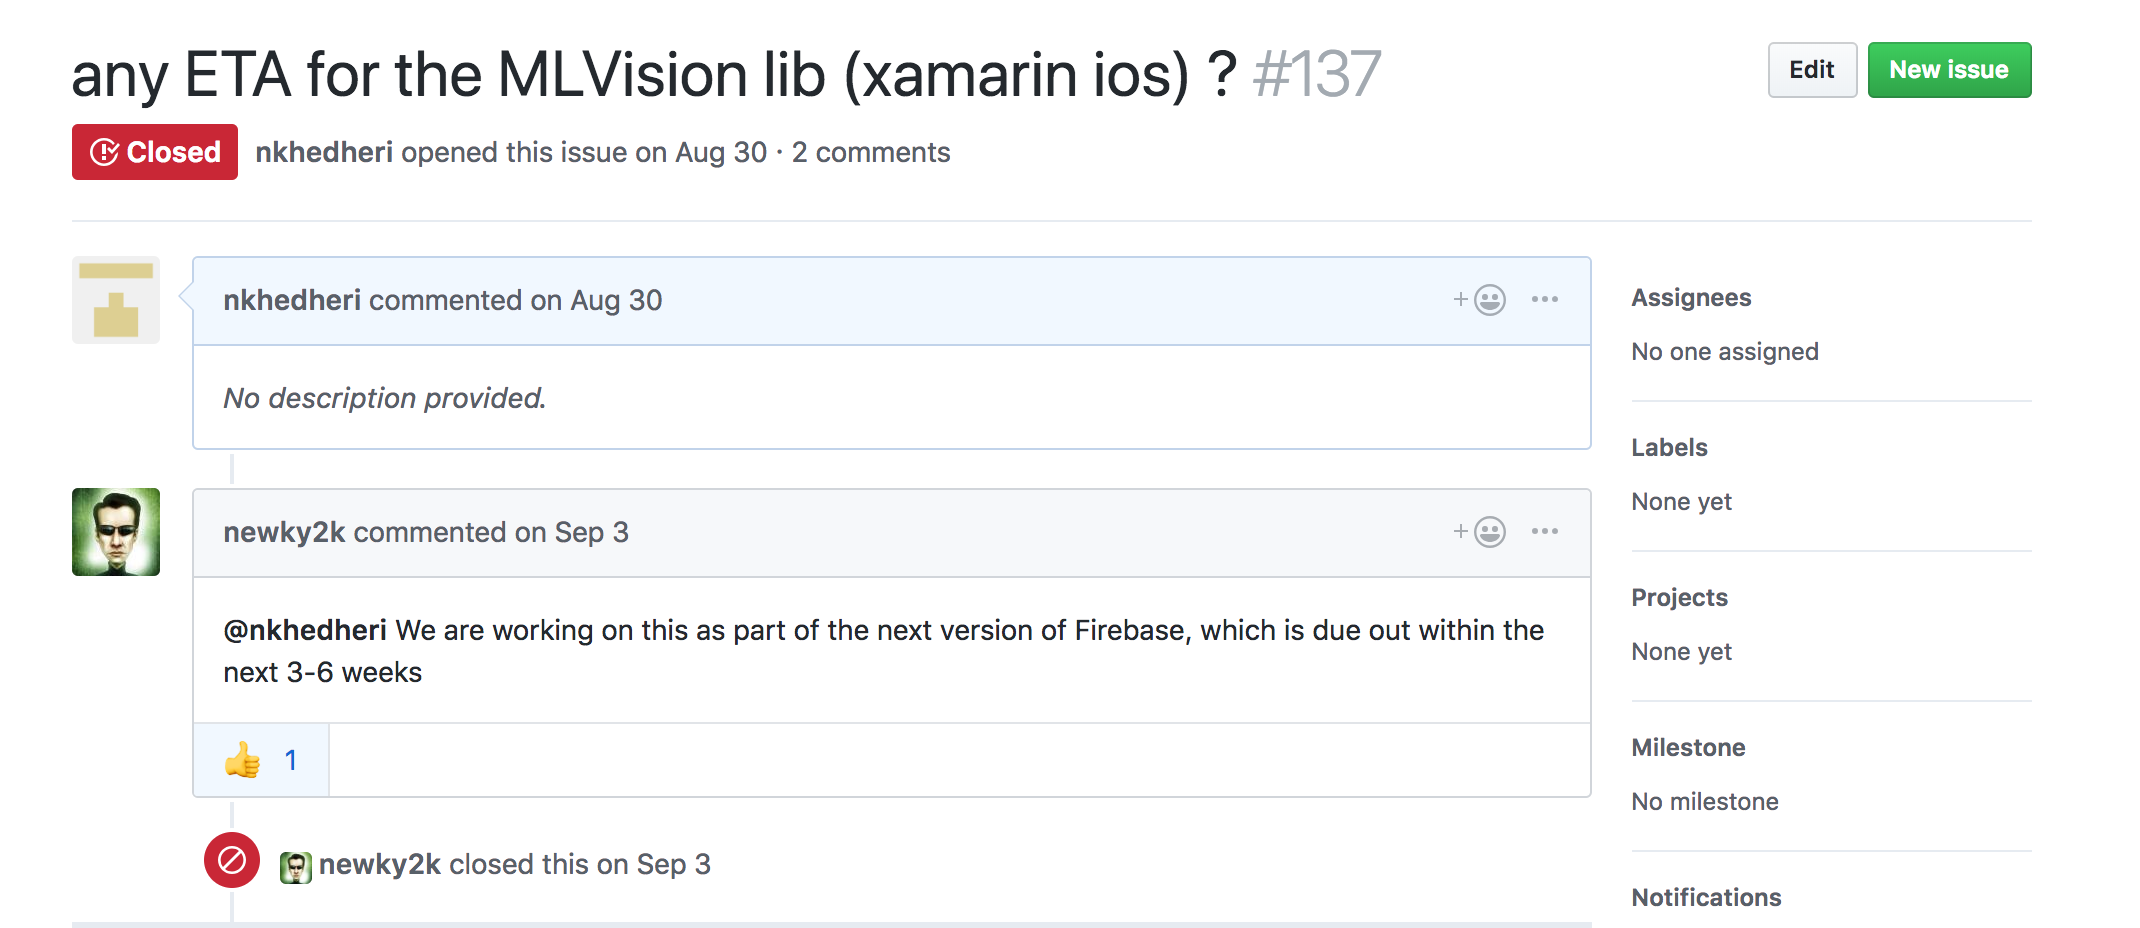
Task: Click the green New issue button
Action: 1948,69
